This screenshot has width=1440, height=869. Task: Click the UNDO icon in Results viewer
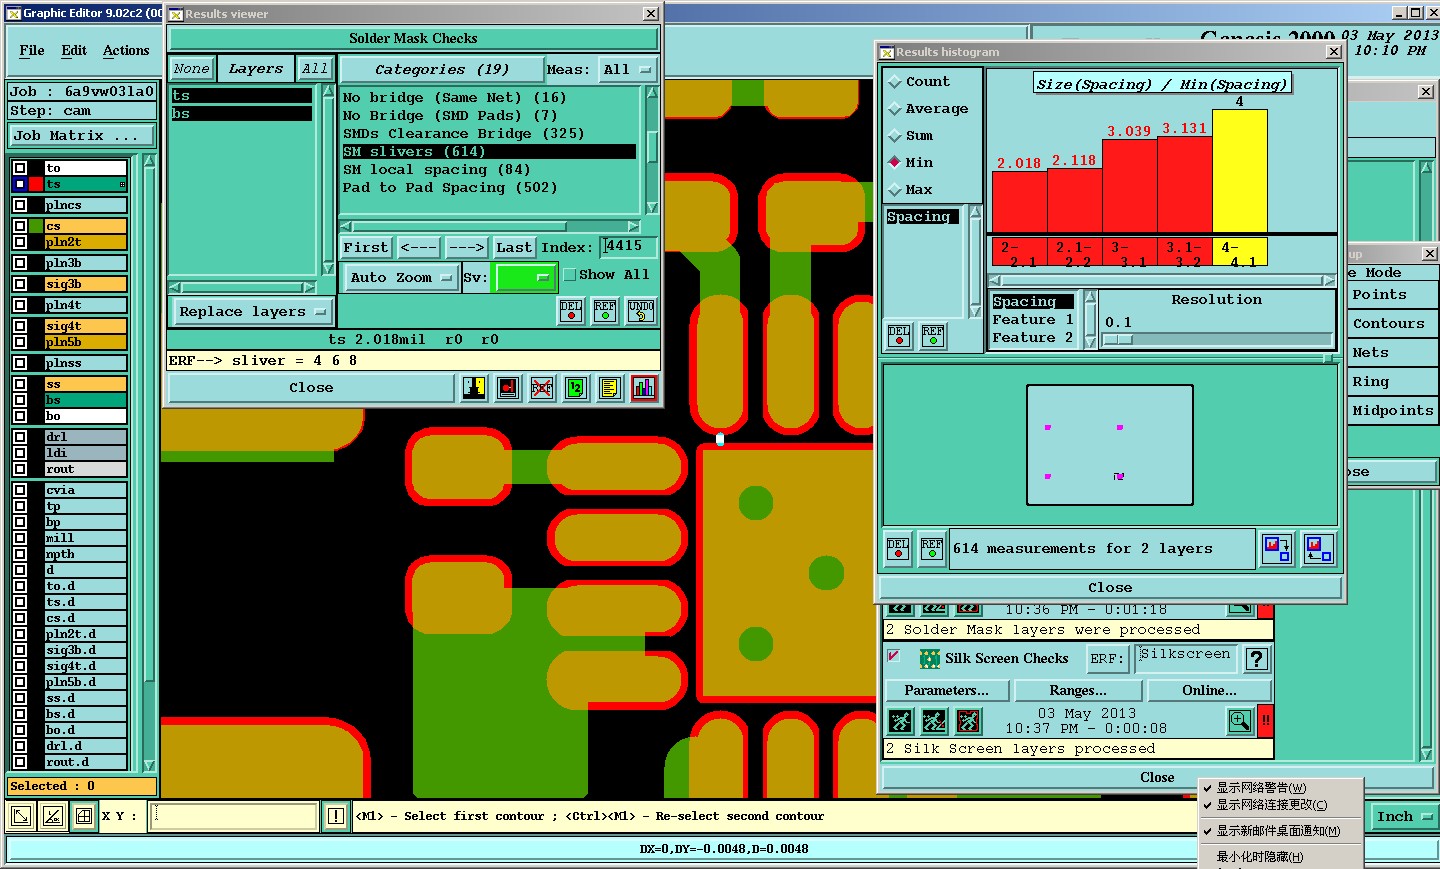[641, 311]
